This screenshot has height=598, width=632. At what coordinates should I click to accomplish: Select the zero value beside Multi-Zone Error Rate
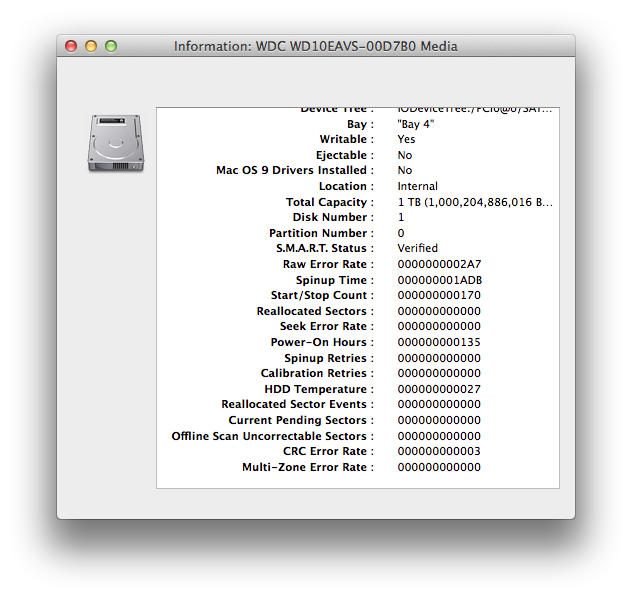click(439, 467)
